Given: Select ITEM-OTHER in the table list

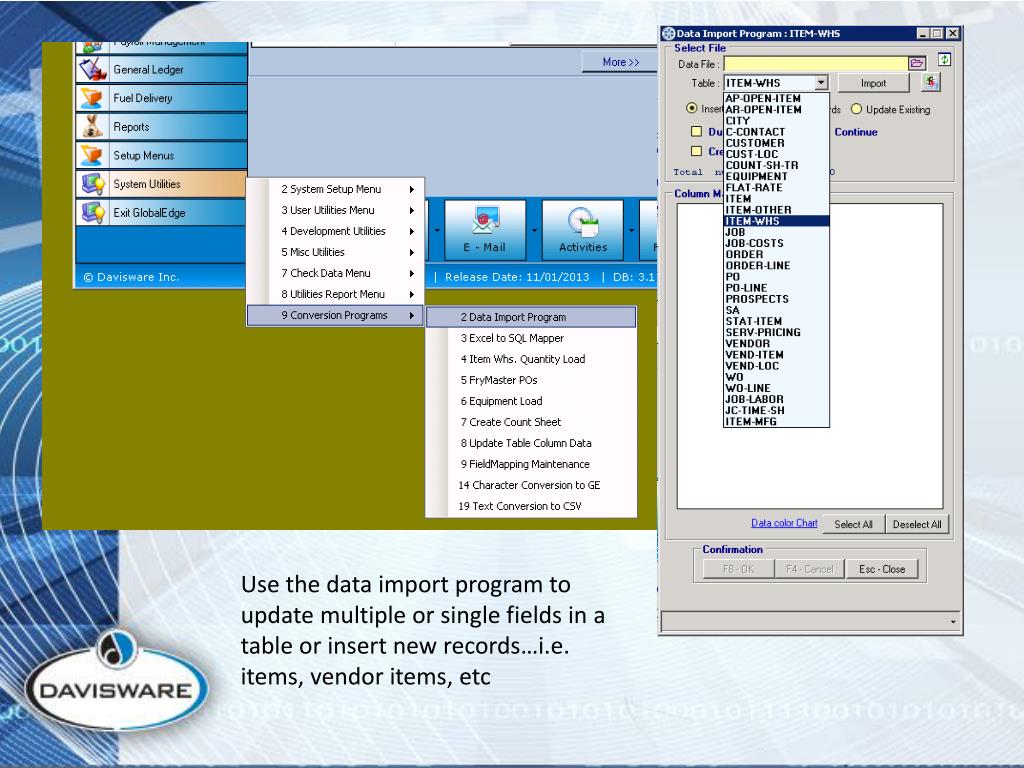Looking at the screenshot, I should pos(776,210).
